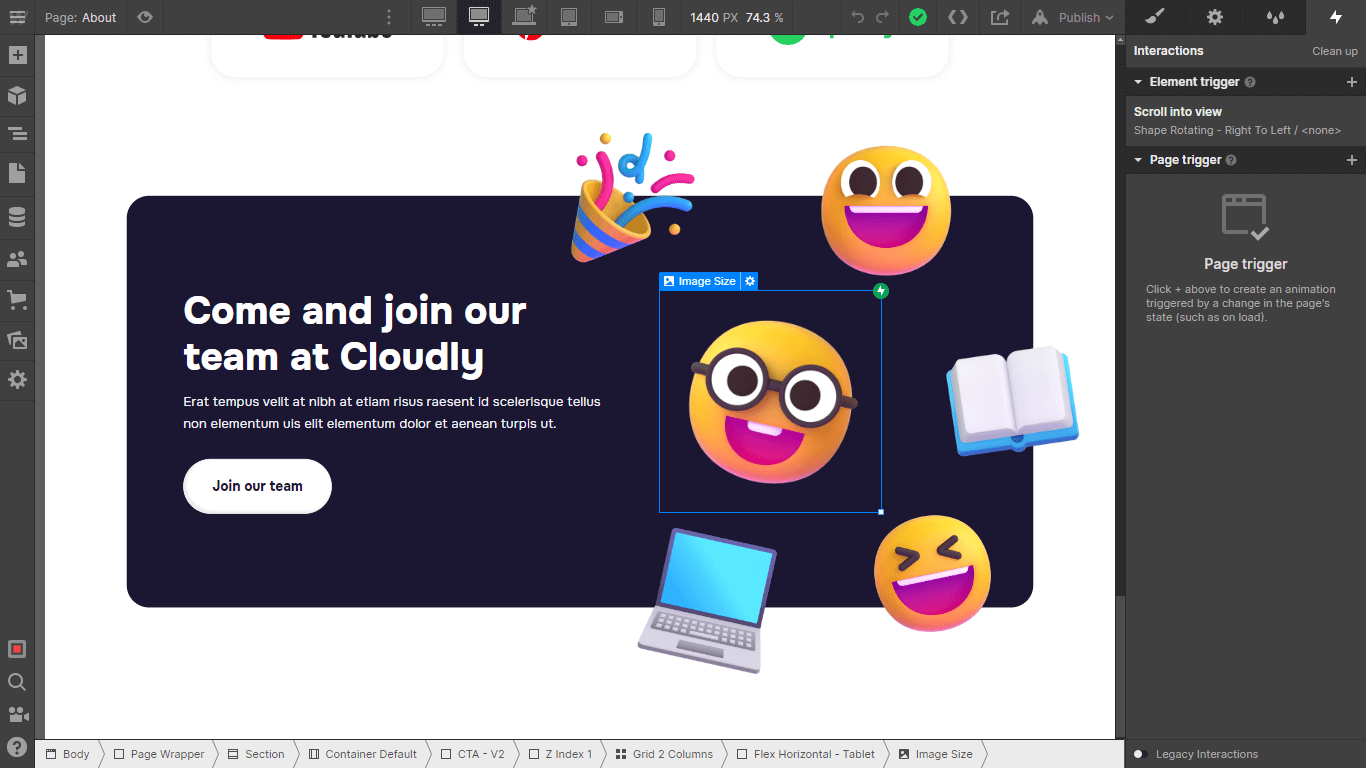Open the Help question mark
1366x768 pixels.
pos(17,746)
